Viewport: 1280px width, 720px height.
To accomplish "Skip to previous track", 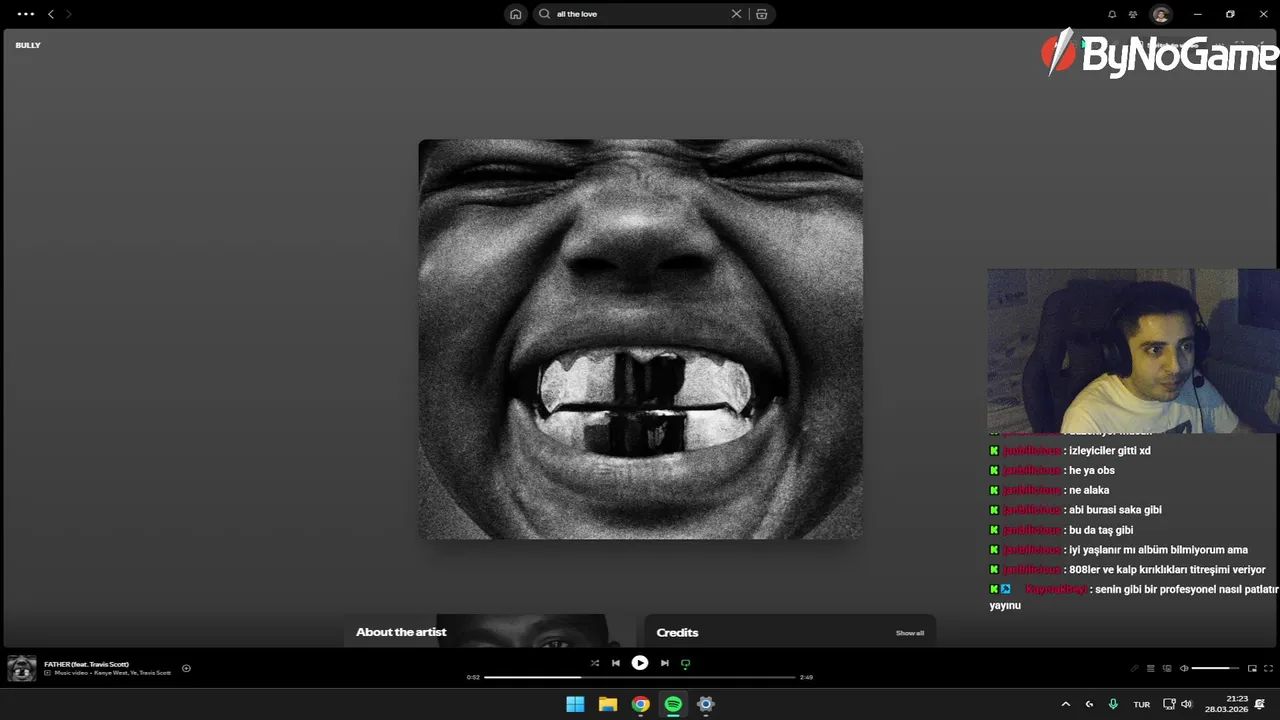I will [x=616, y=663].
